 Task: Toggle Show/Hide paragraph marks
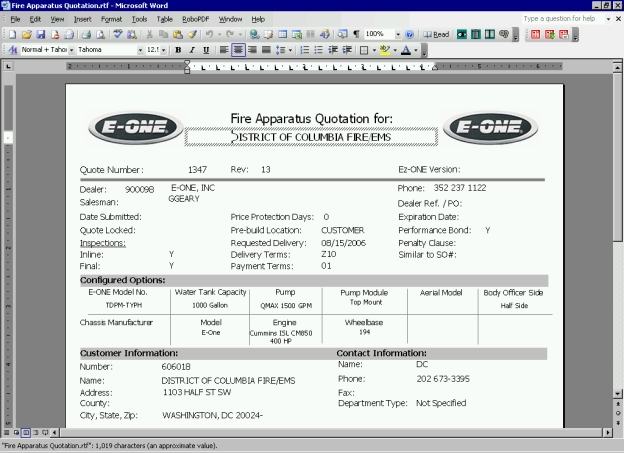point(356,35)
